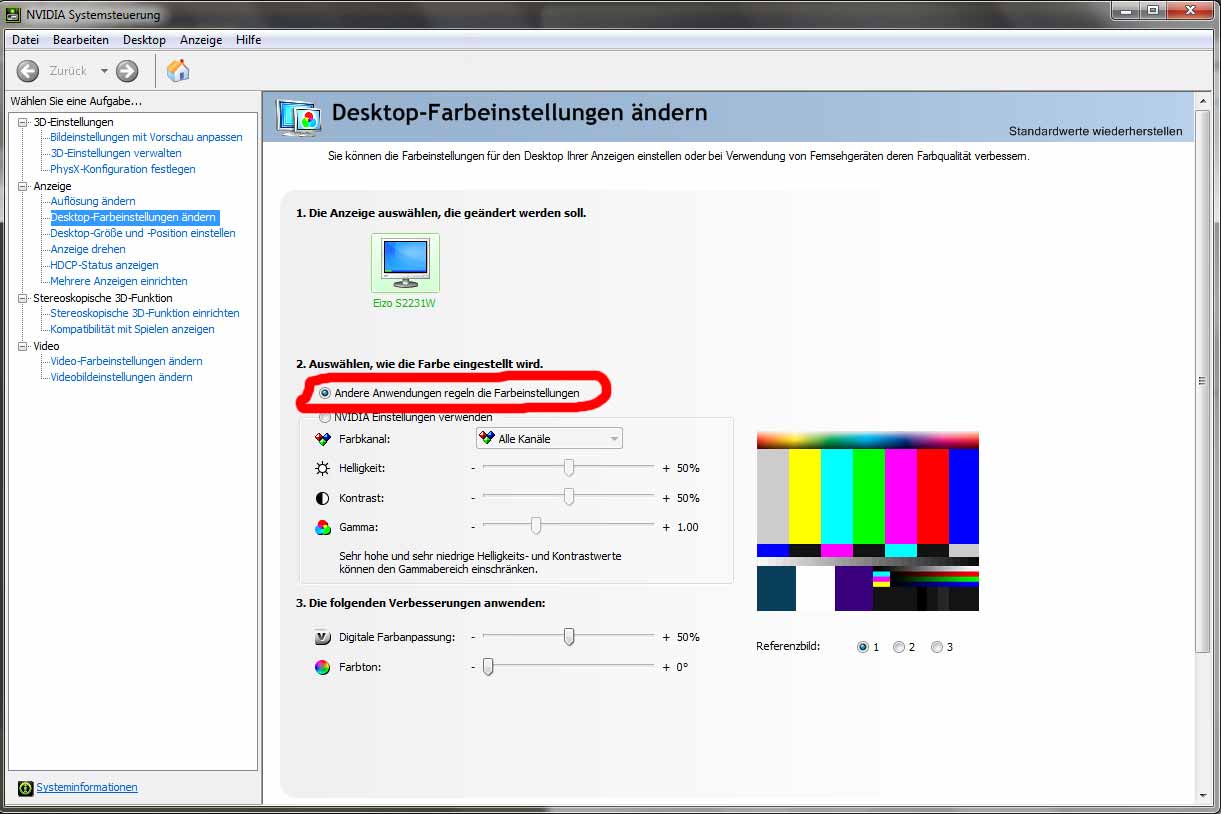Click the Farbton color wheel icon

[322, 667]
